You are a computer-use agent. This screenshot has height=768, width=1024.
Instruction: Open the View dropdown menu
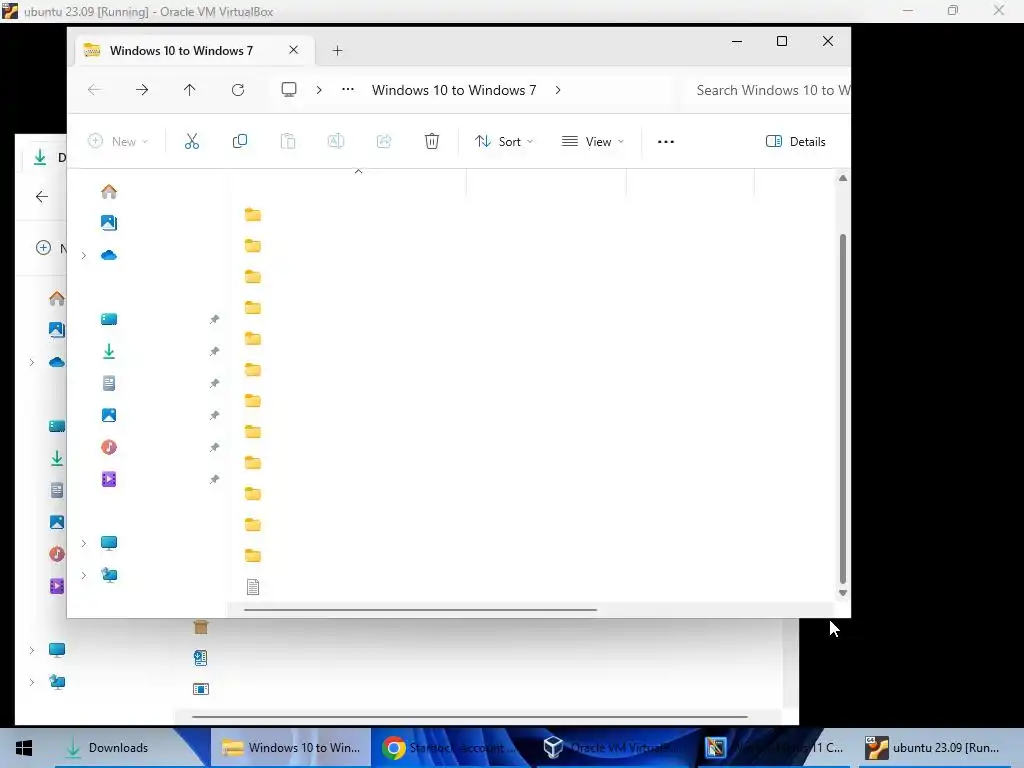pos(593,141)
